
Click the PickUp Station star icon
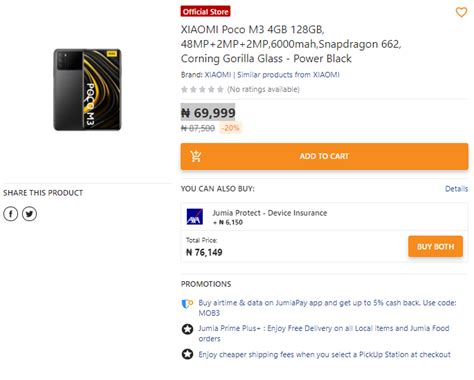pyautogui.click(x=187, y=354)
